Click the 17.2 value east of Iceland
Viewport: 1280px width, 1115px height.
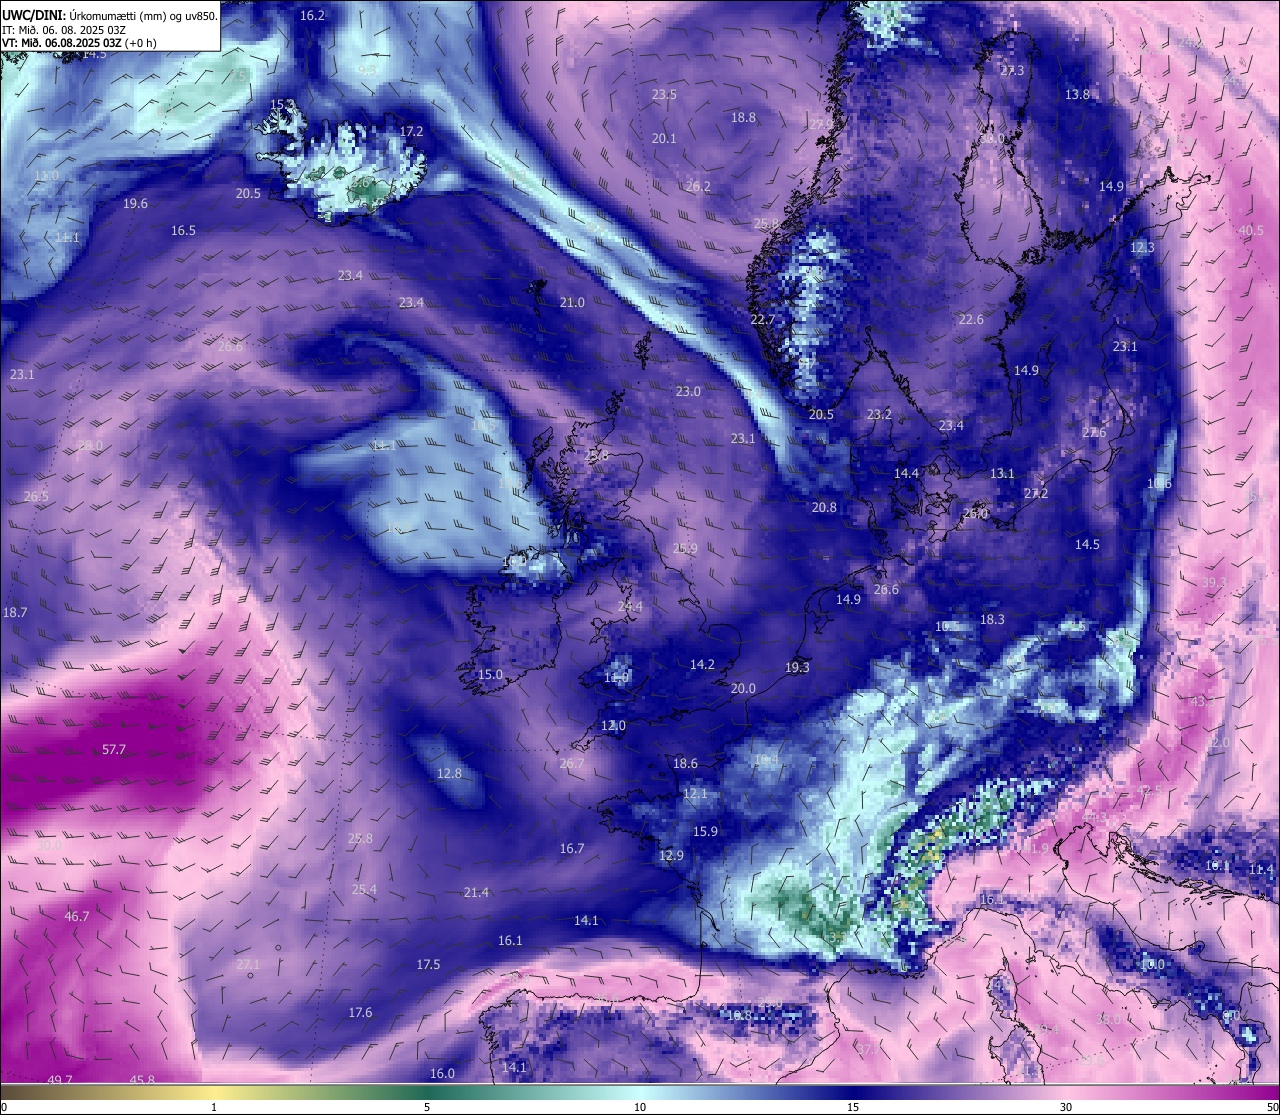411,132
